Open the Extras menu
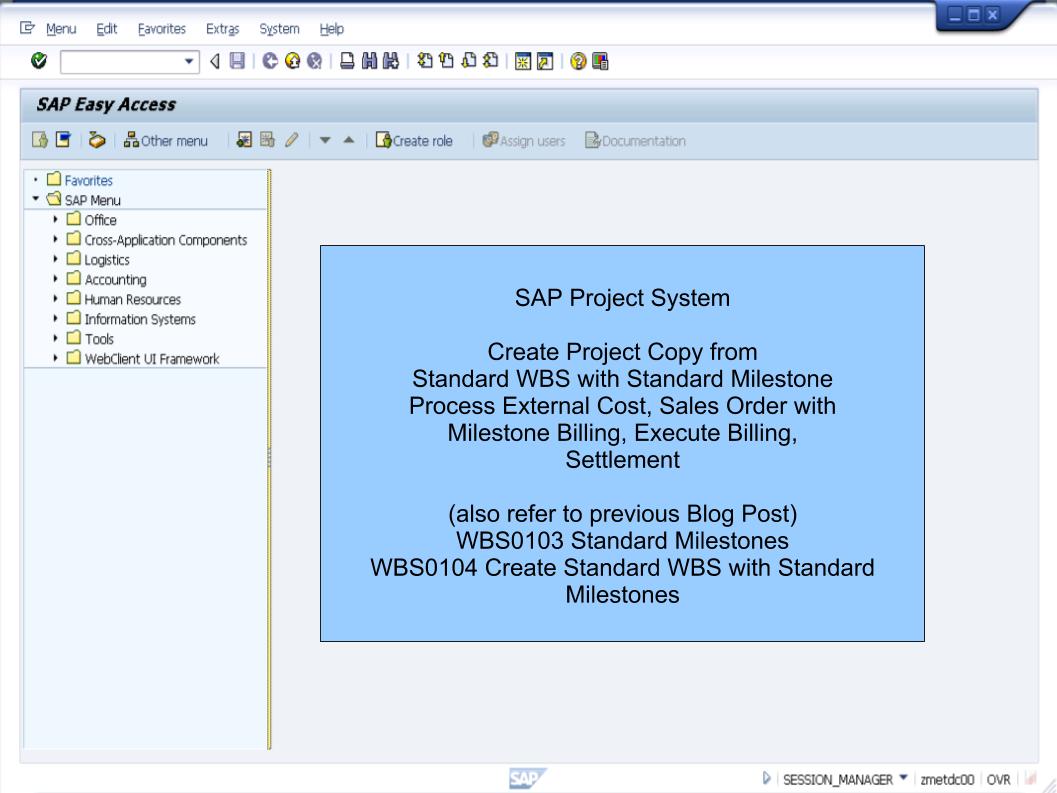The width and height of the screenshot is (1057, 793). point(222,28)
